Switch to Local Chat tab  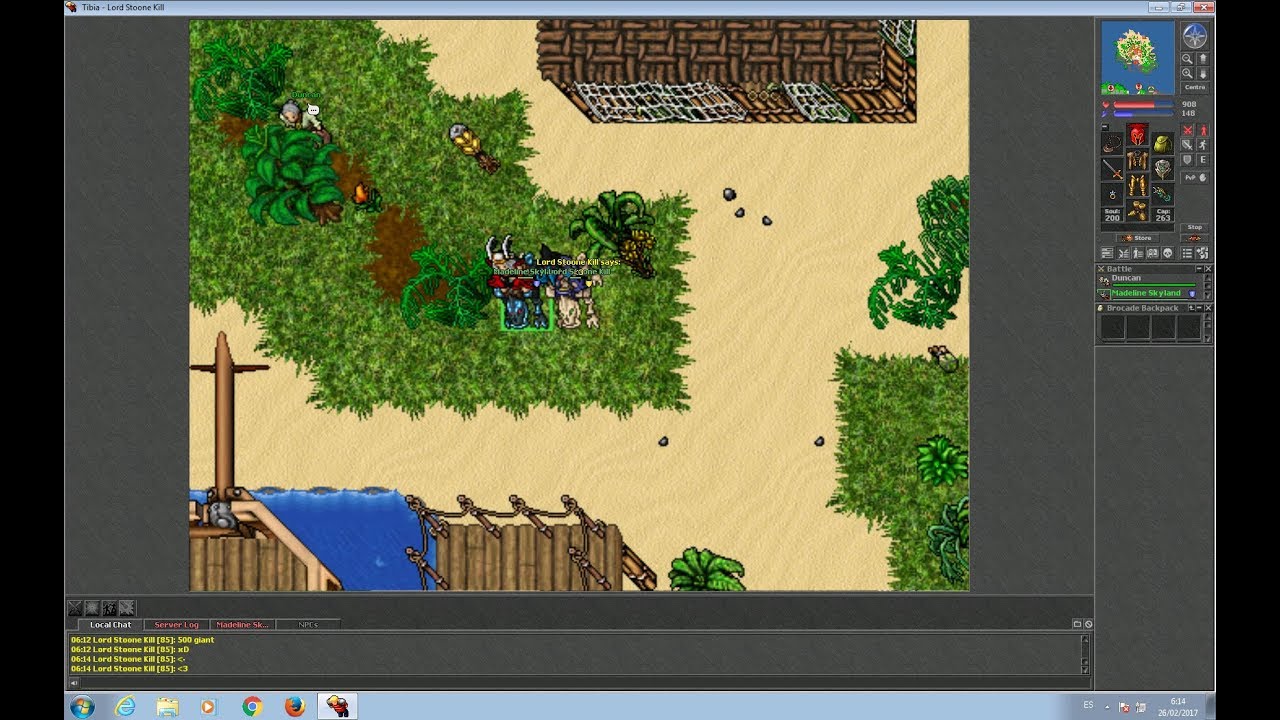(110, 625)
